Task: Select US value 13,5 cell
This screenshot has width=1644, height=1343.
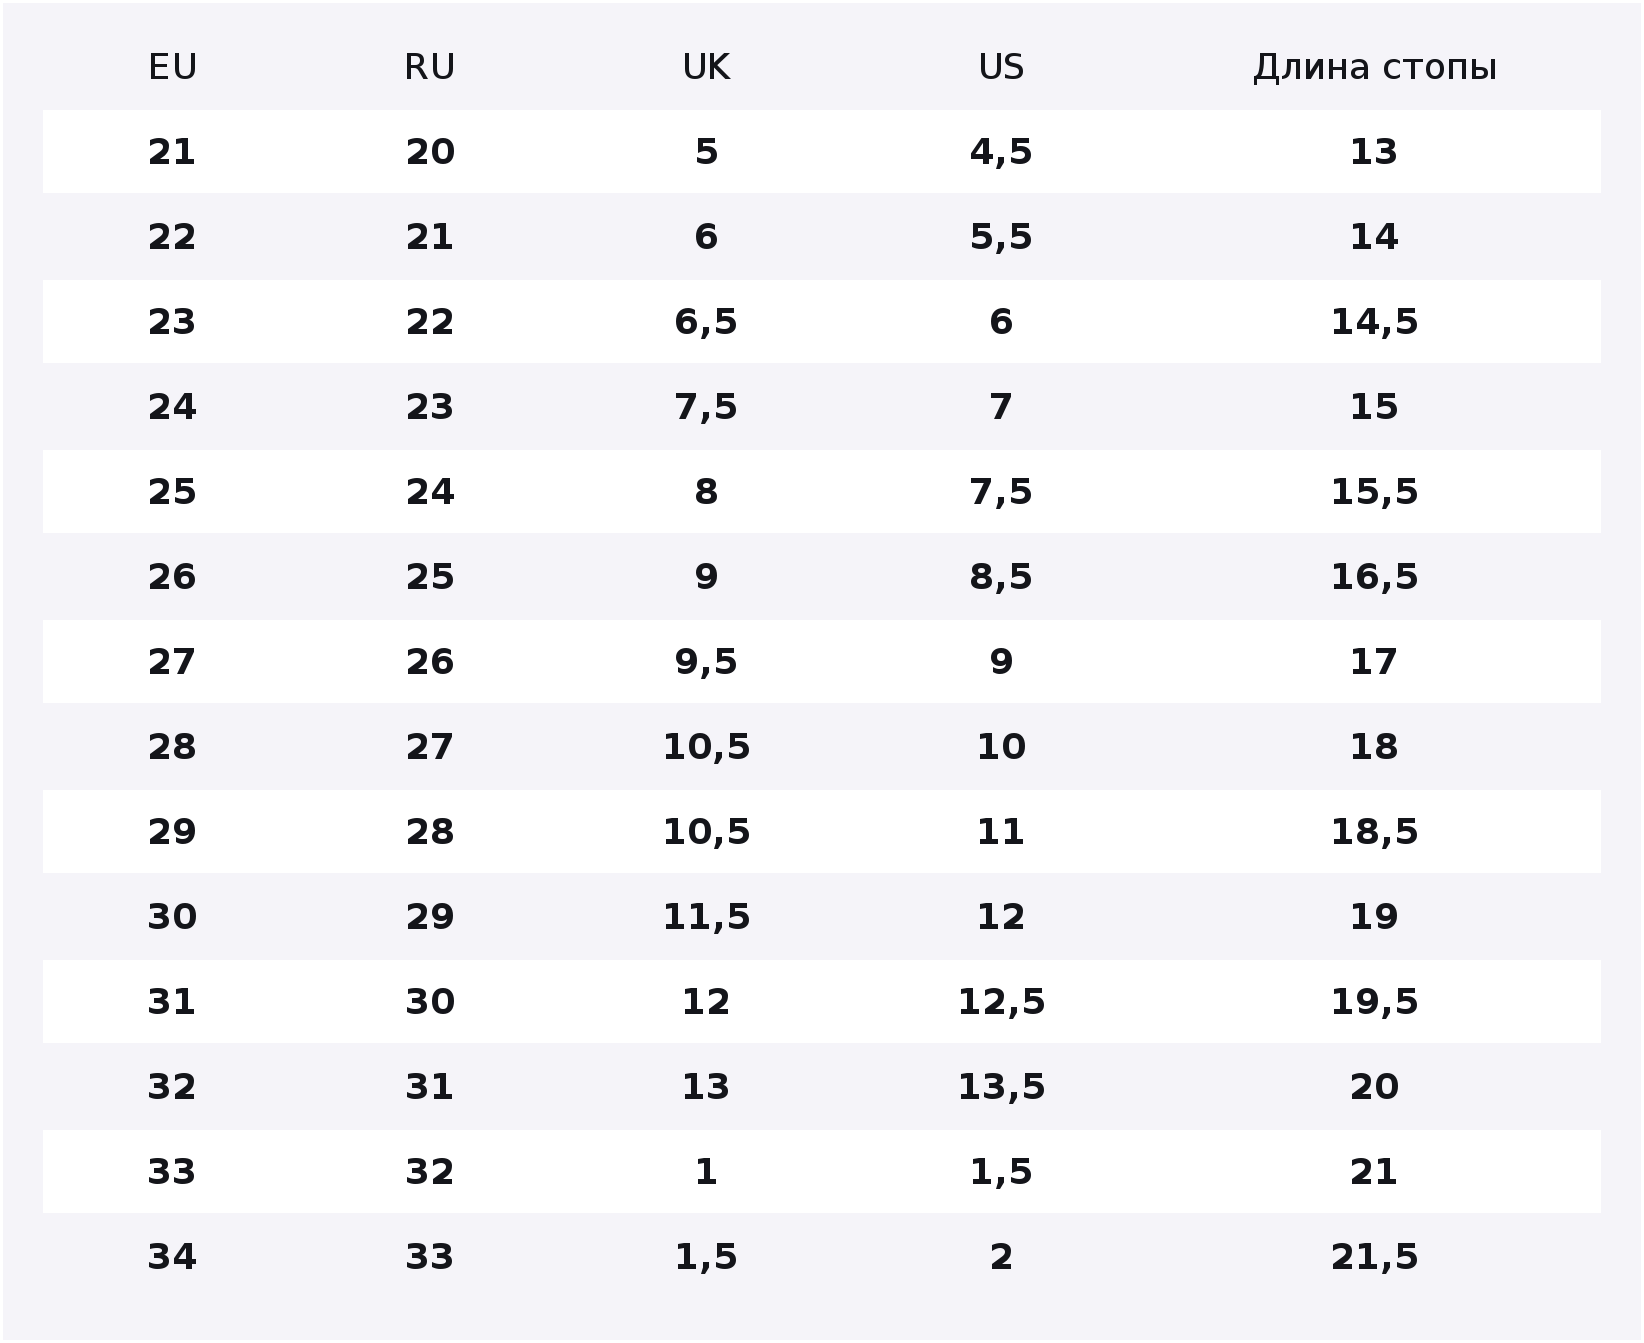Action: point(1001,1087)
